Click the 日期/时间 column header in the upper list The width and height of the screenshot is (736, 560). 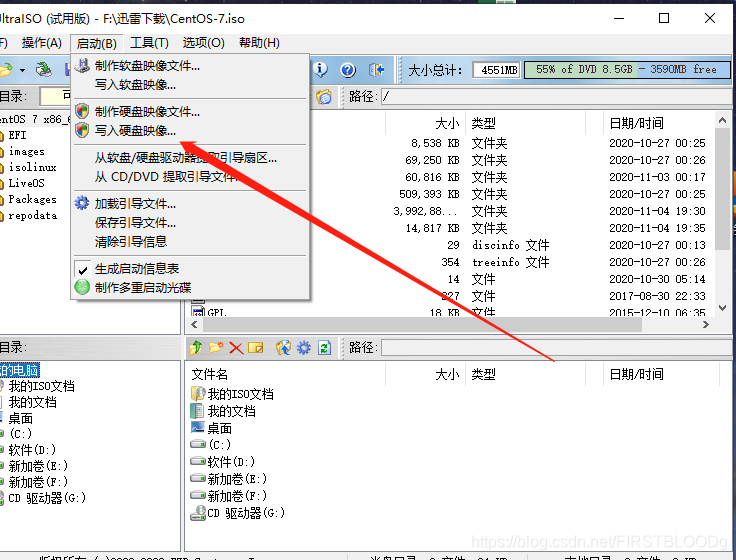pyautogui.click(x=636, y=123)
